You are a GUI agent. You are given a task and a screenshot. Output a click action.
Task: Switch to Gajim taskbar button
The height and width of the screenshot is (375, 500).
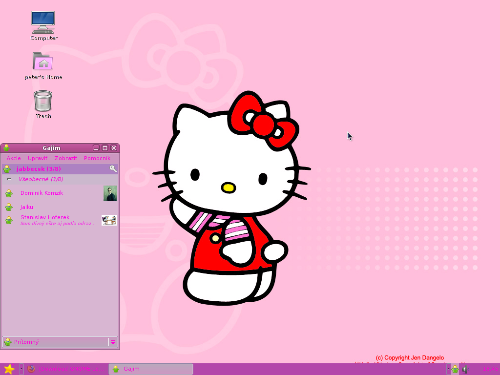point(151,369)
